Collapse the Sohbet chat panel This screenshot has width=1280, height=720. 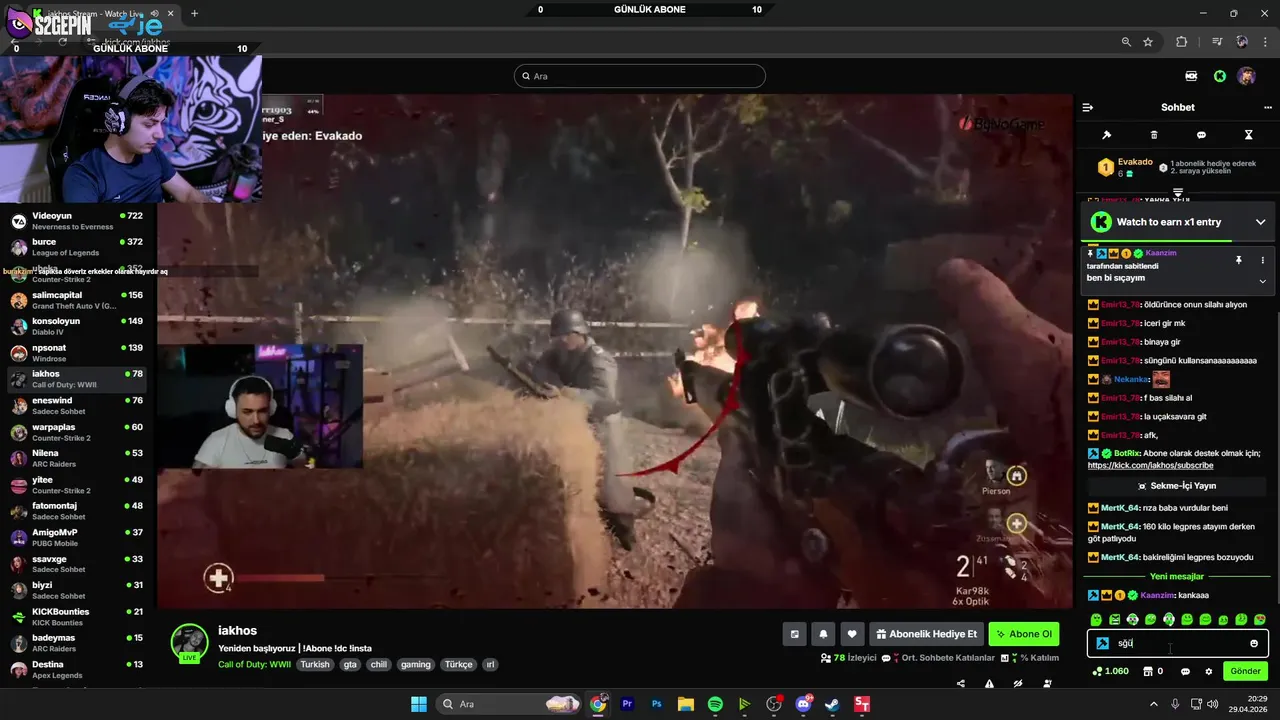tap(1088, 107)
